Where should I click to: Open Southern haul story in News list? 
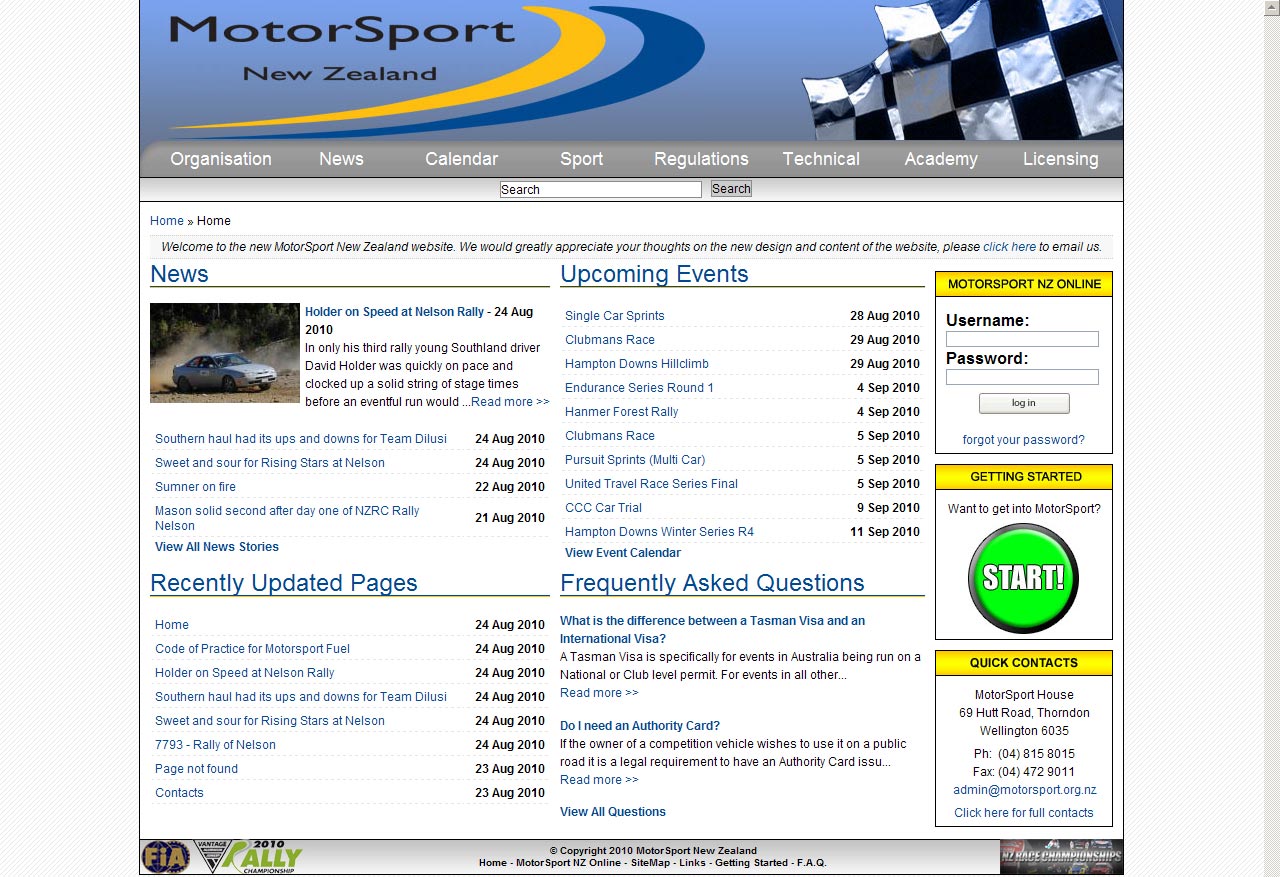(301, 439)
